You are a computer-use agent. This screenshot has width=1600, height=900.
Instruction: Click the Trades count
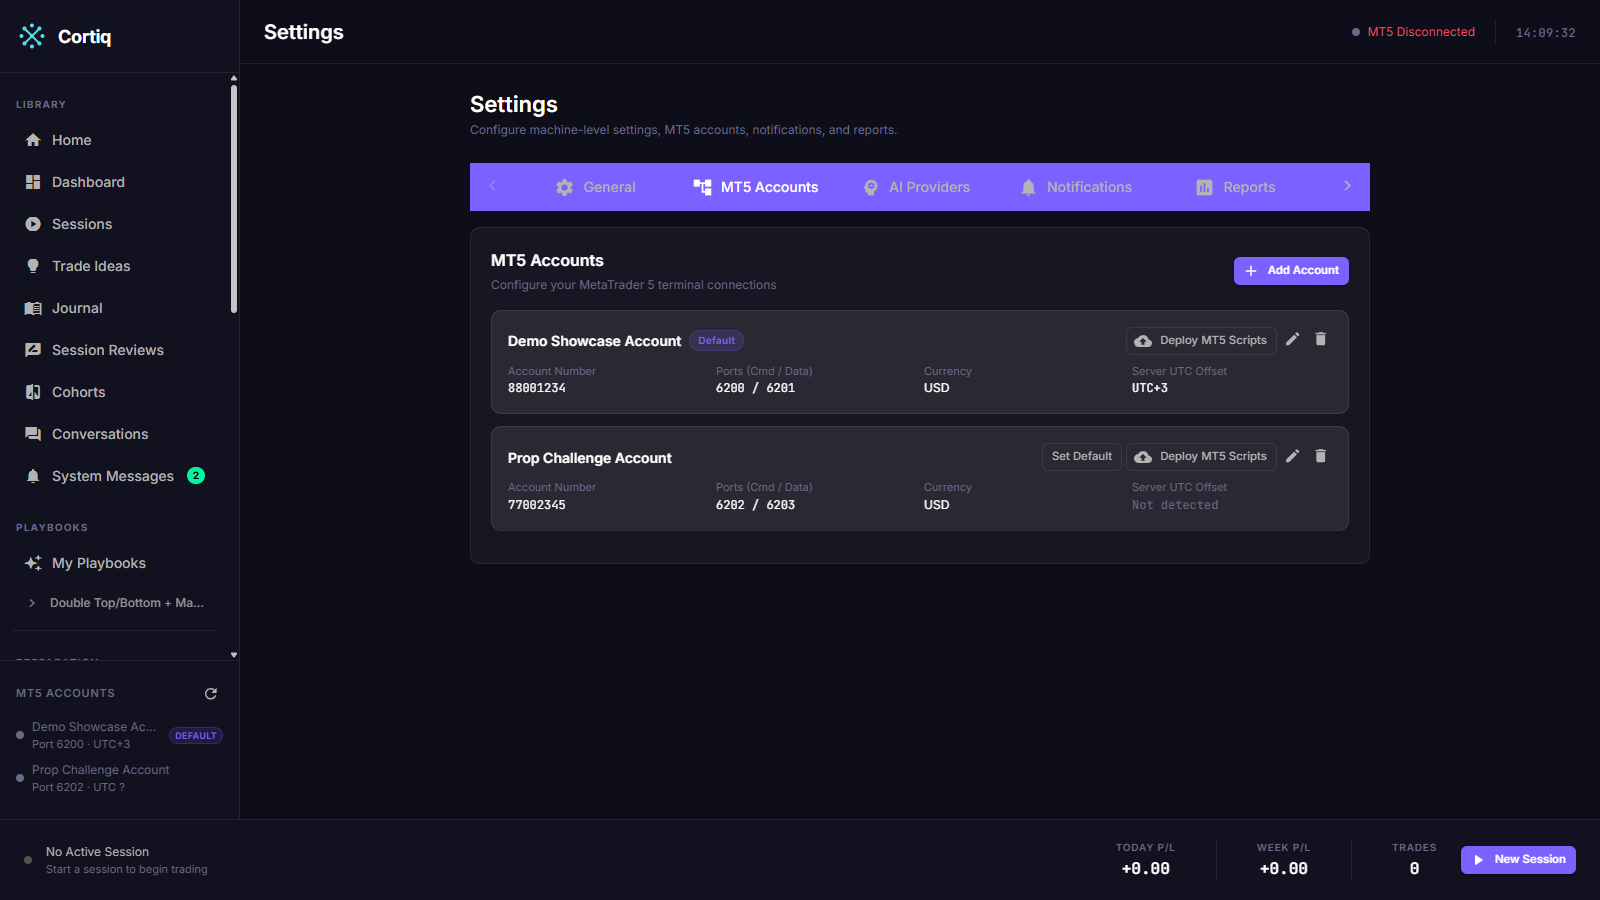click(1414, 869)
